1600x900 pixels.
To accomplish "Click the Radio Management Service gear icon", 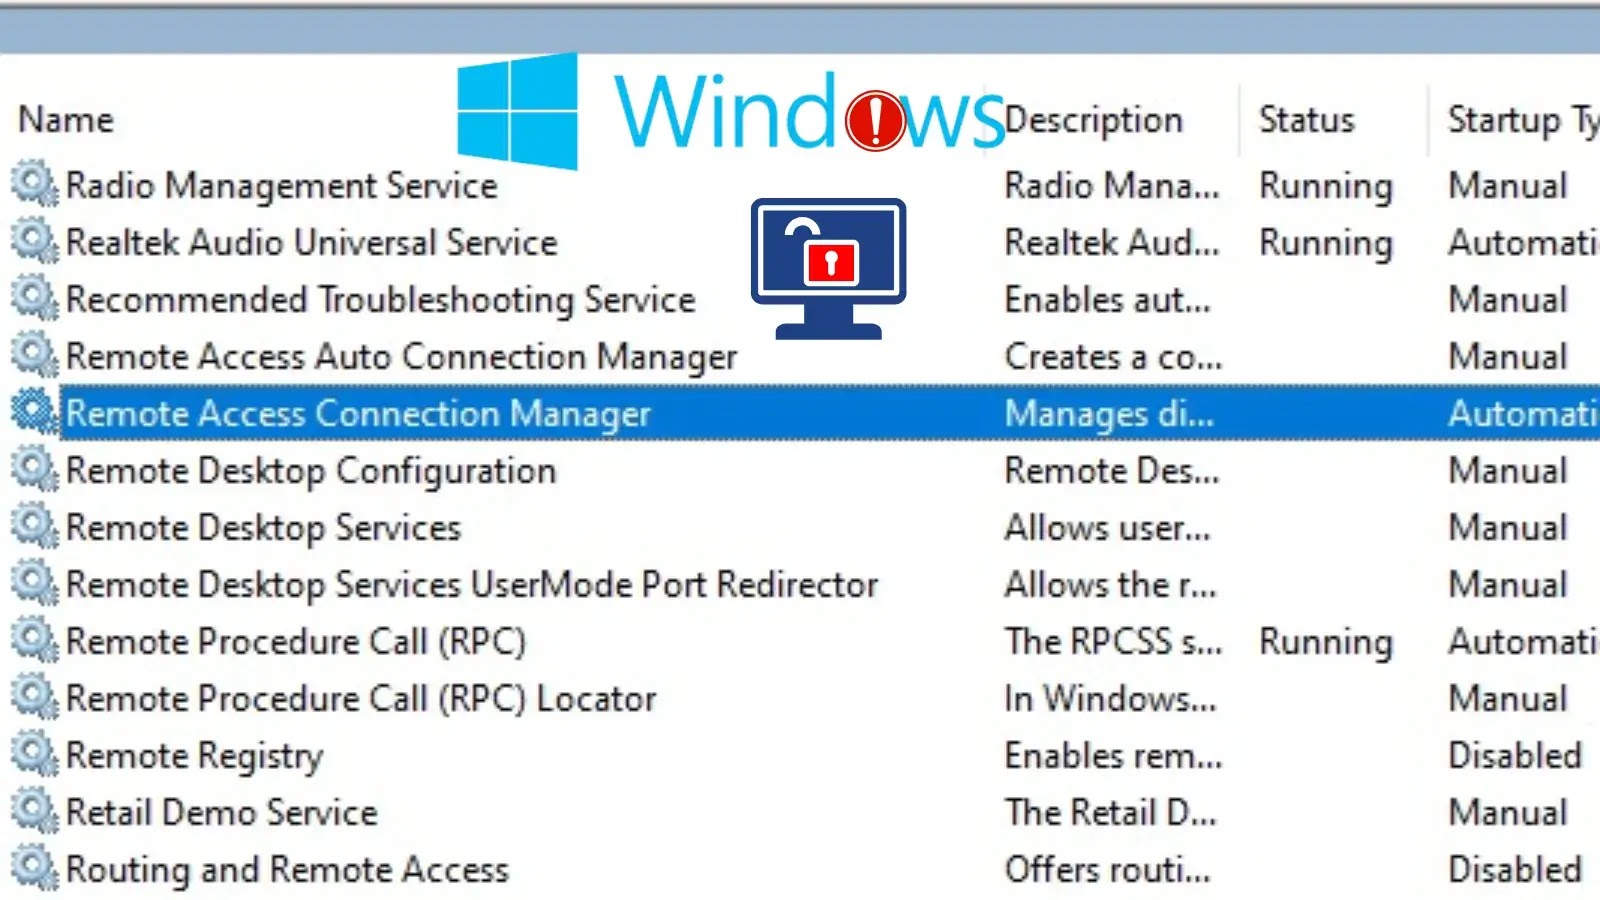I will tap(33, 186).
